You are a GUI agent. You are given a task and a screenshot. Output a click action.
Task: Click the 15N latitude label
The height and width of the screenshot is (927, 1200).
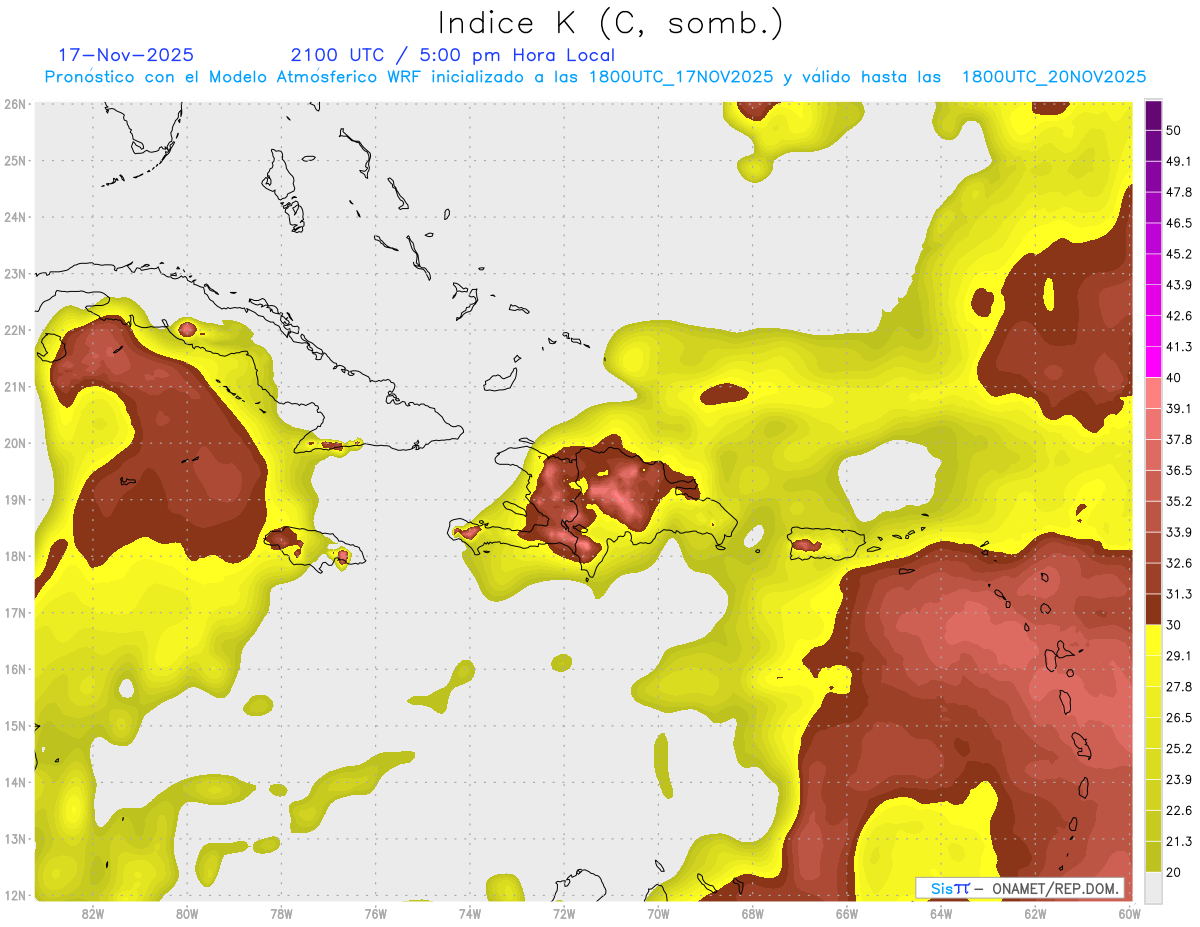coord(15,726)
